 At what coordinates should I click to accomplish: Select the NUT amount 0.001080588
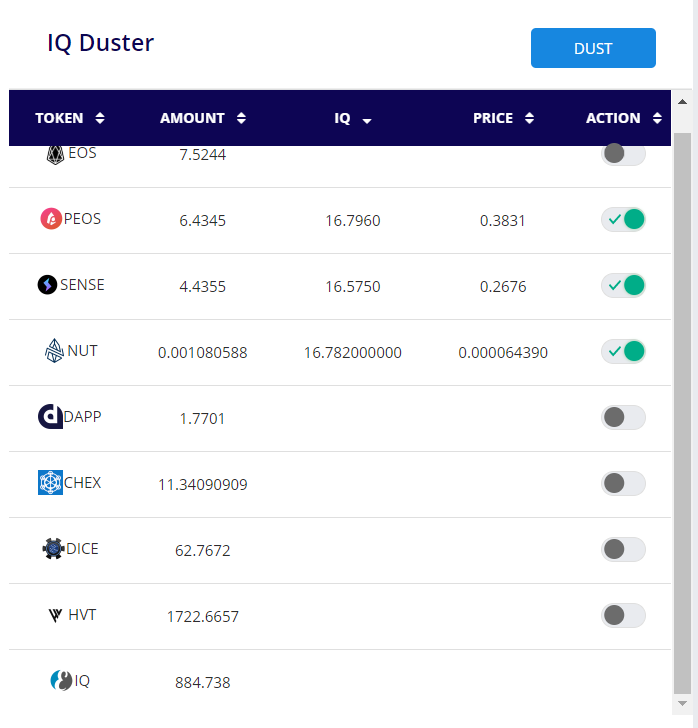[x=202, y=352]
